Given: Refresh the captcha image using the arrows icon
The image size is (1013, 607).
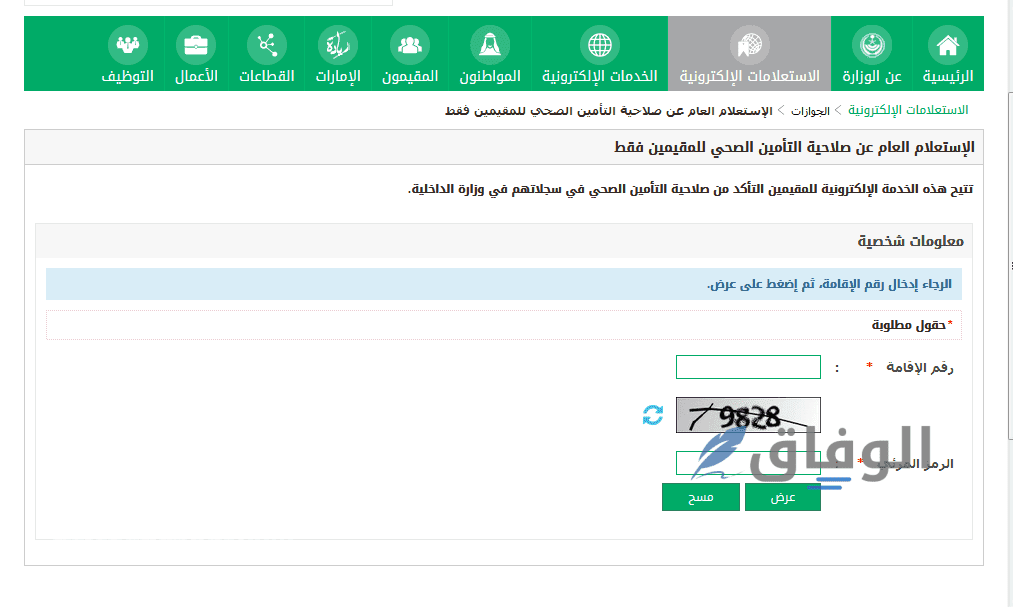Looking at the screenshot, I should (653, 415).
